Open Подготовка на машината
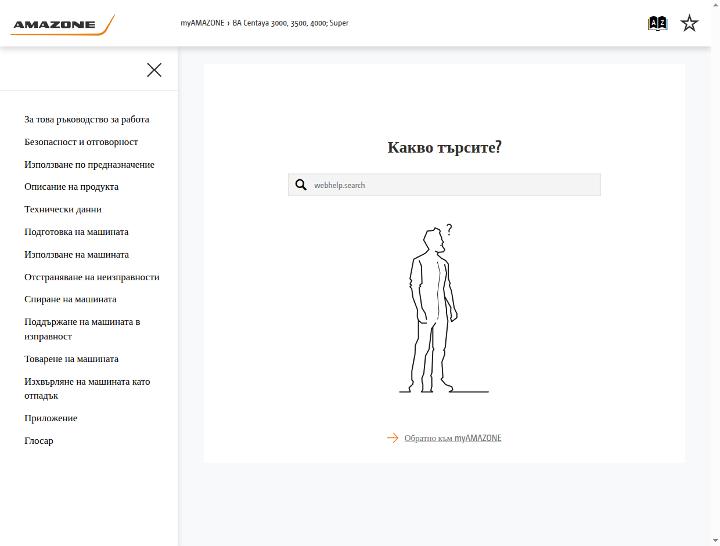This screenshot has width=720, height=546. click(x=76, y=232)
